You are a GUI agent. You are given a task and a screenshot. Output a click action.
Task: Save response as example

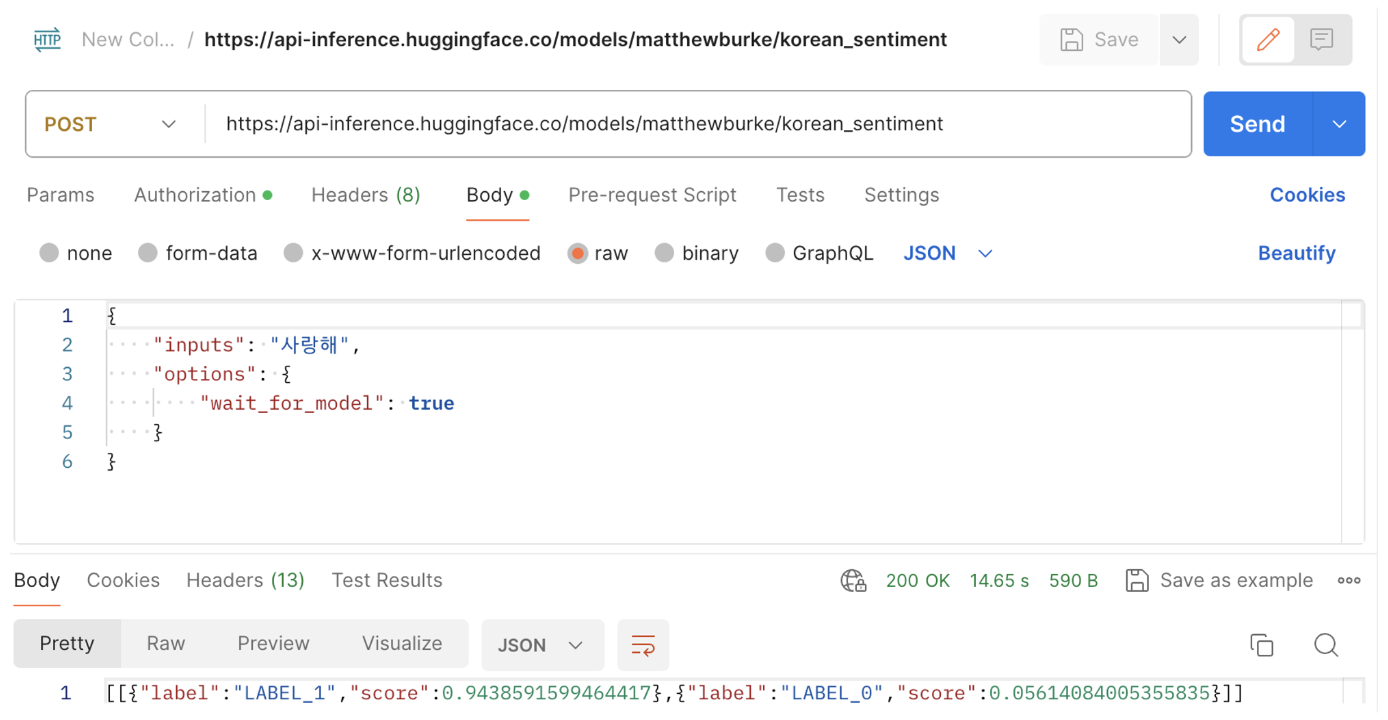click(1219, 580)
